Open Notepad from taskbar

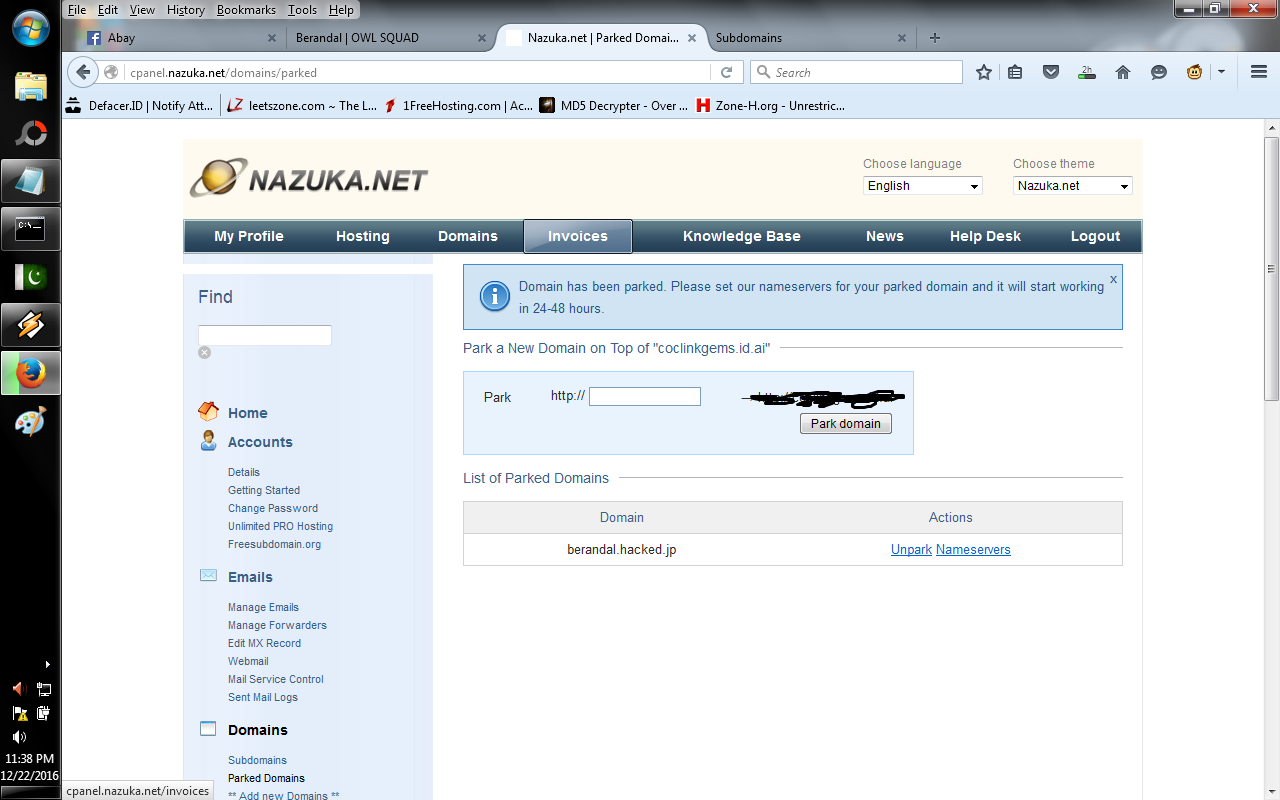pyautogui.click(x=30, y=181)
